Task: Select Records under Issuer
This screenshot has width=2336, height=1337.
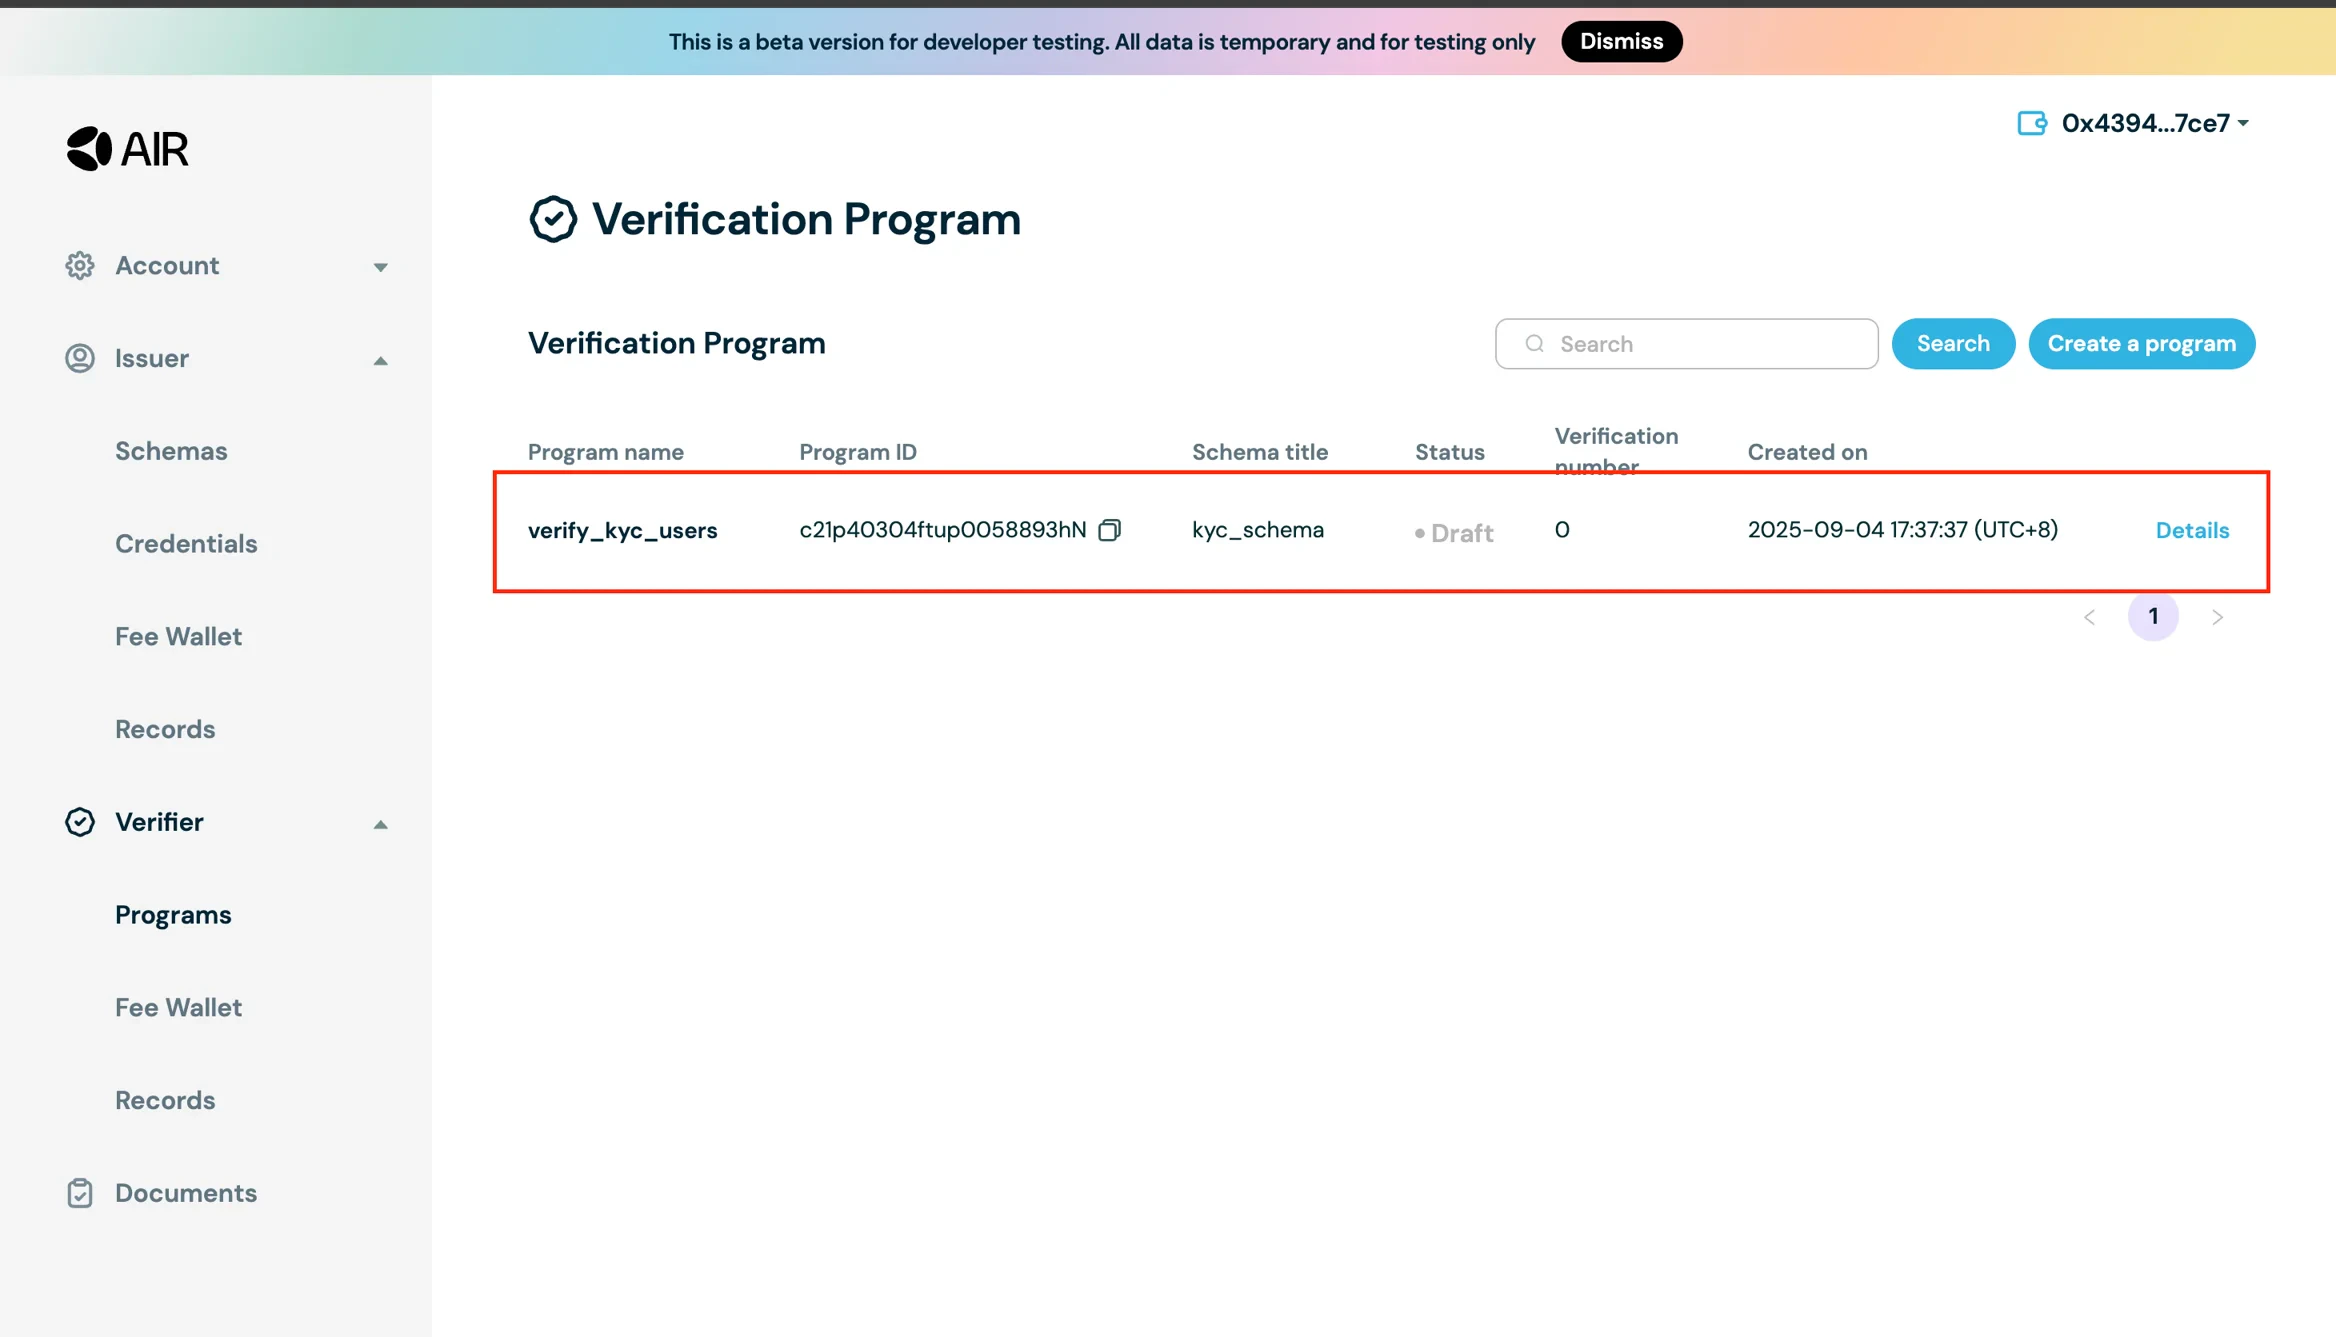Action: pos(165,728)
